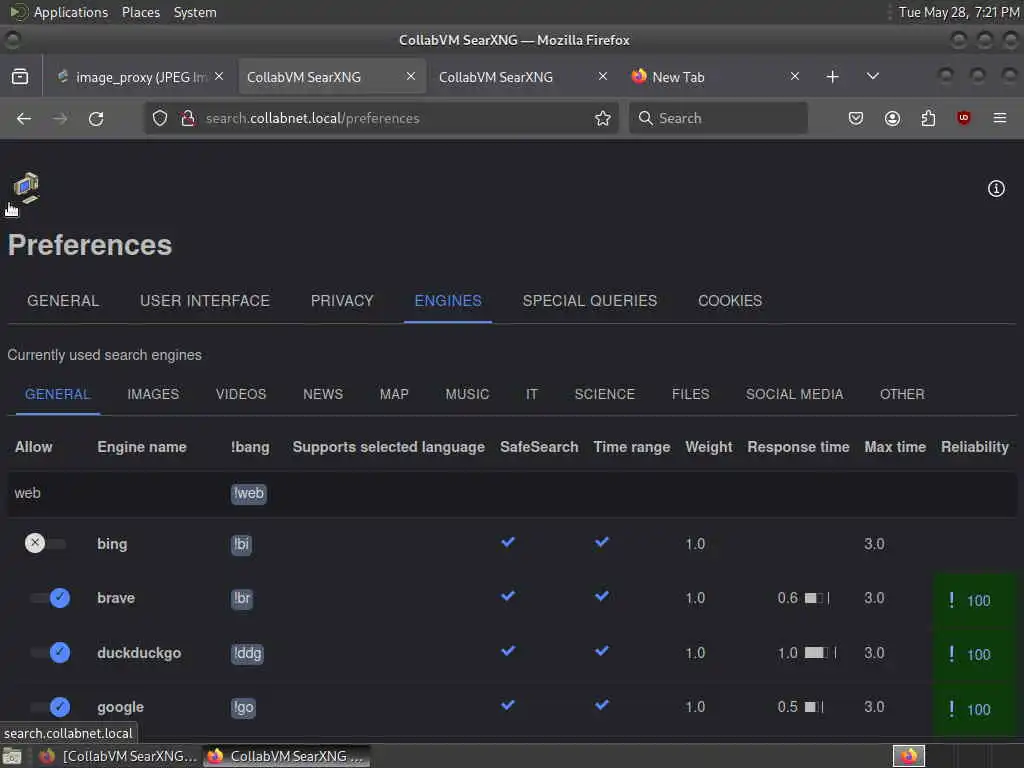Click the duckduckgo reliability warning icon
The image size is (1024, 768).
951,654
